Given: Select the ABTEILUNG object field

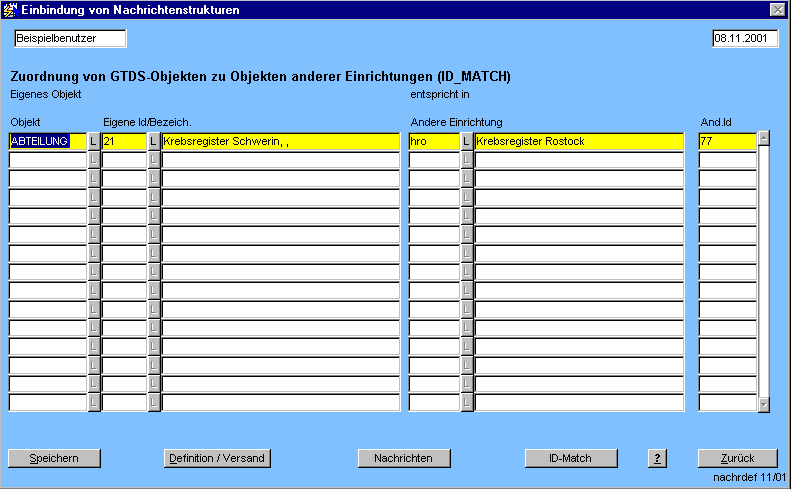Looking at the screenshot, I should pyautogui.click(x=47, y=142).
